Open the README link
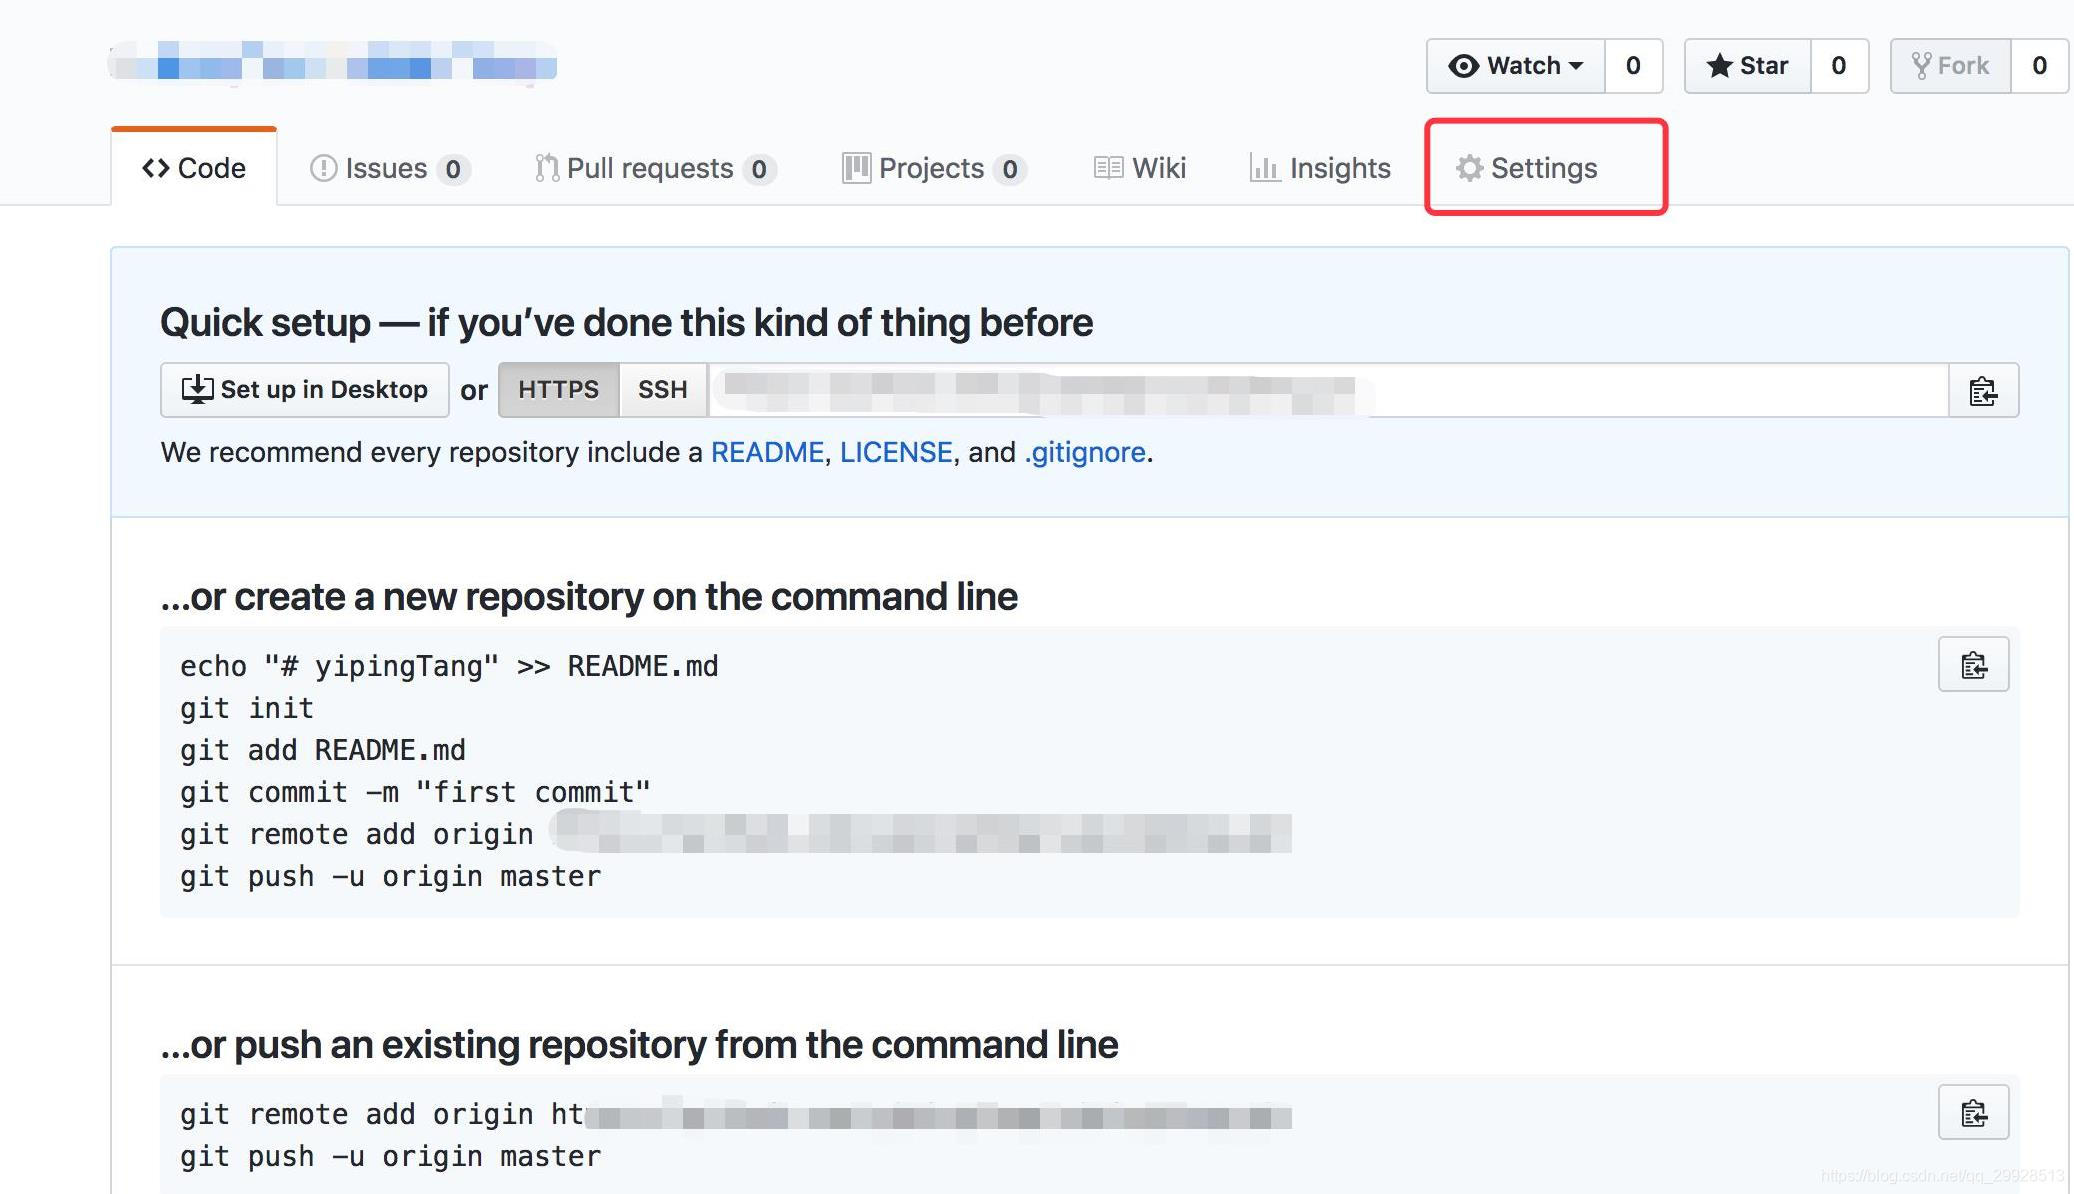This screenshot has width=2074, height=1194. pyautogui.click(x=767, y=452)
